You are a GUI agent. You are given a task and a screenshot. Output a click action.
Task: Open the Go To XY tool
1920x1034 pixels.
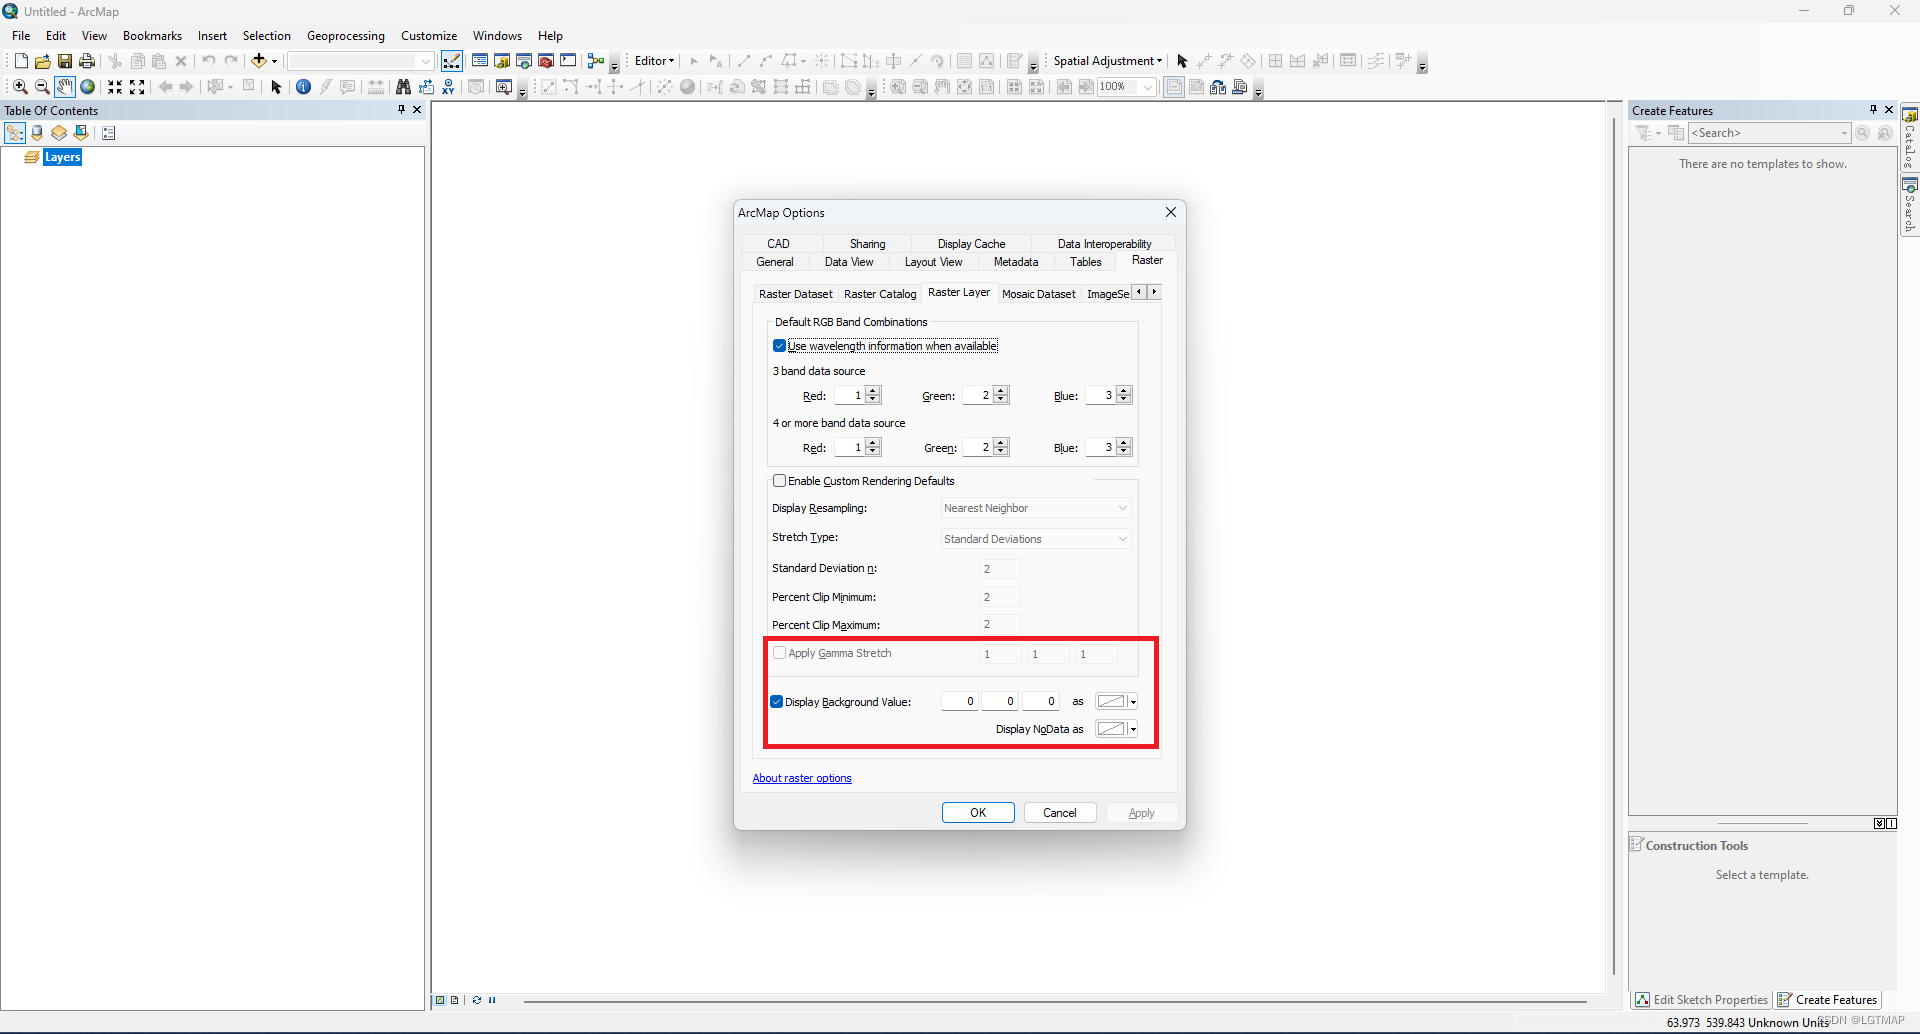point(448,87)
